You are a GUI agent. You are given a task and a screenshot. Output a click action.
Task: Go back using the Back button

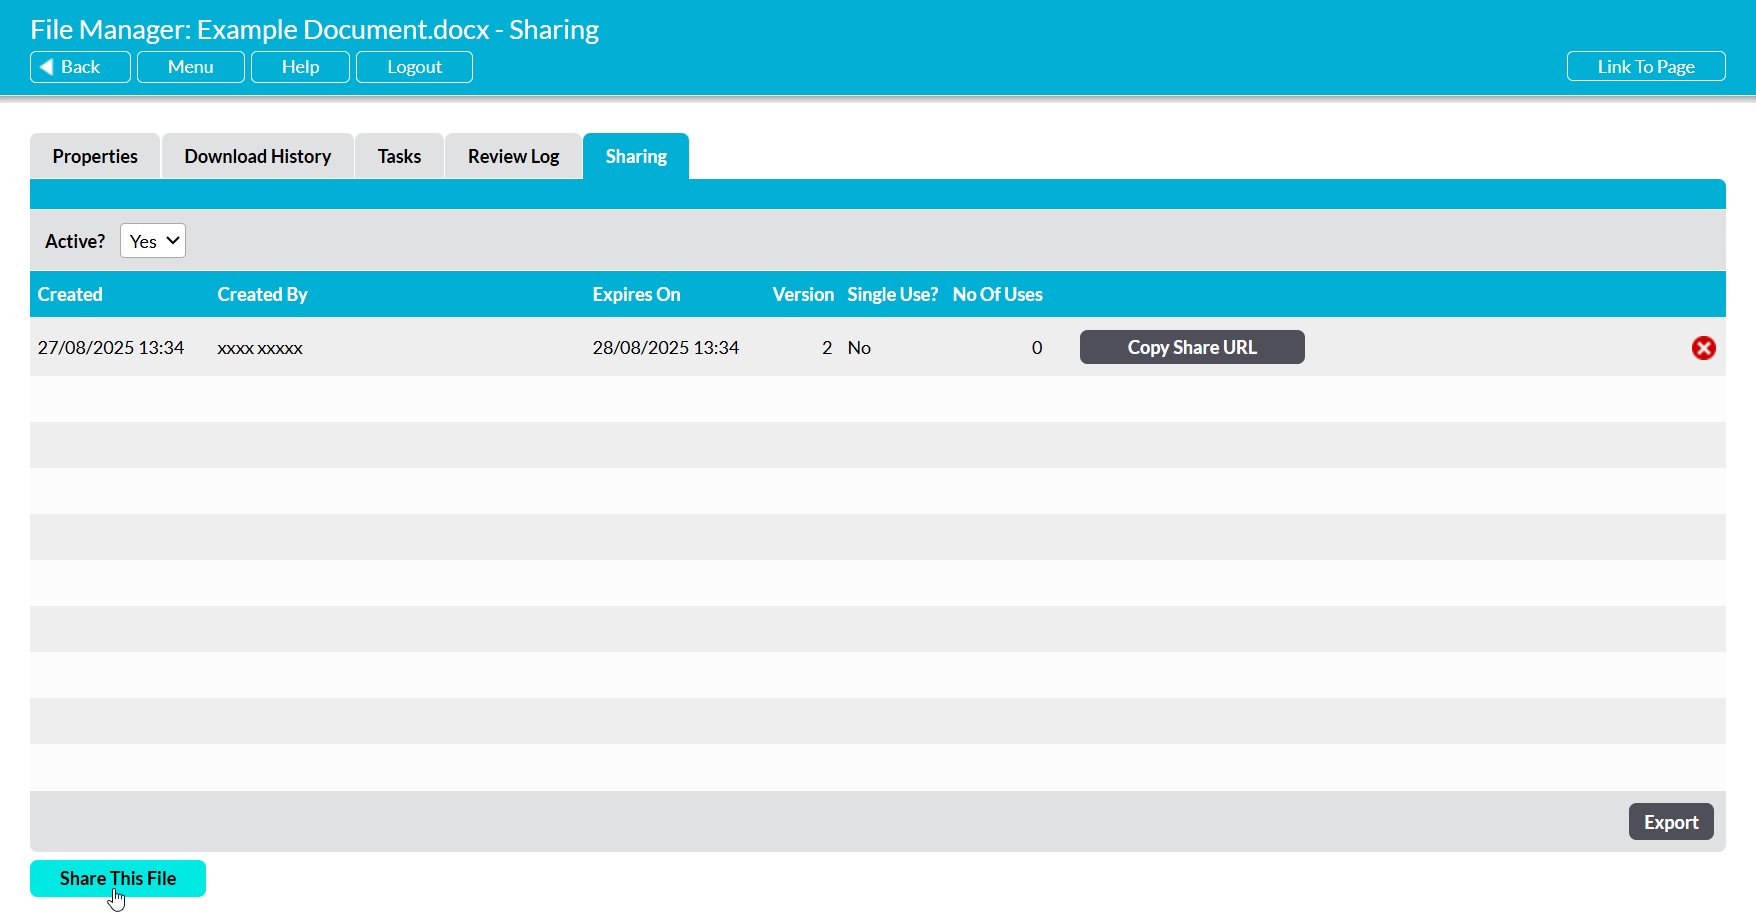tap(80, 67)
